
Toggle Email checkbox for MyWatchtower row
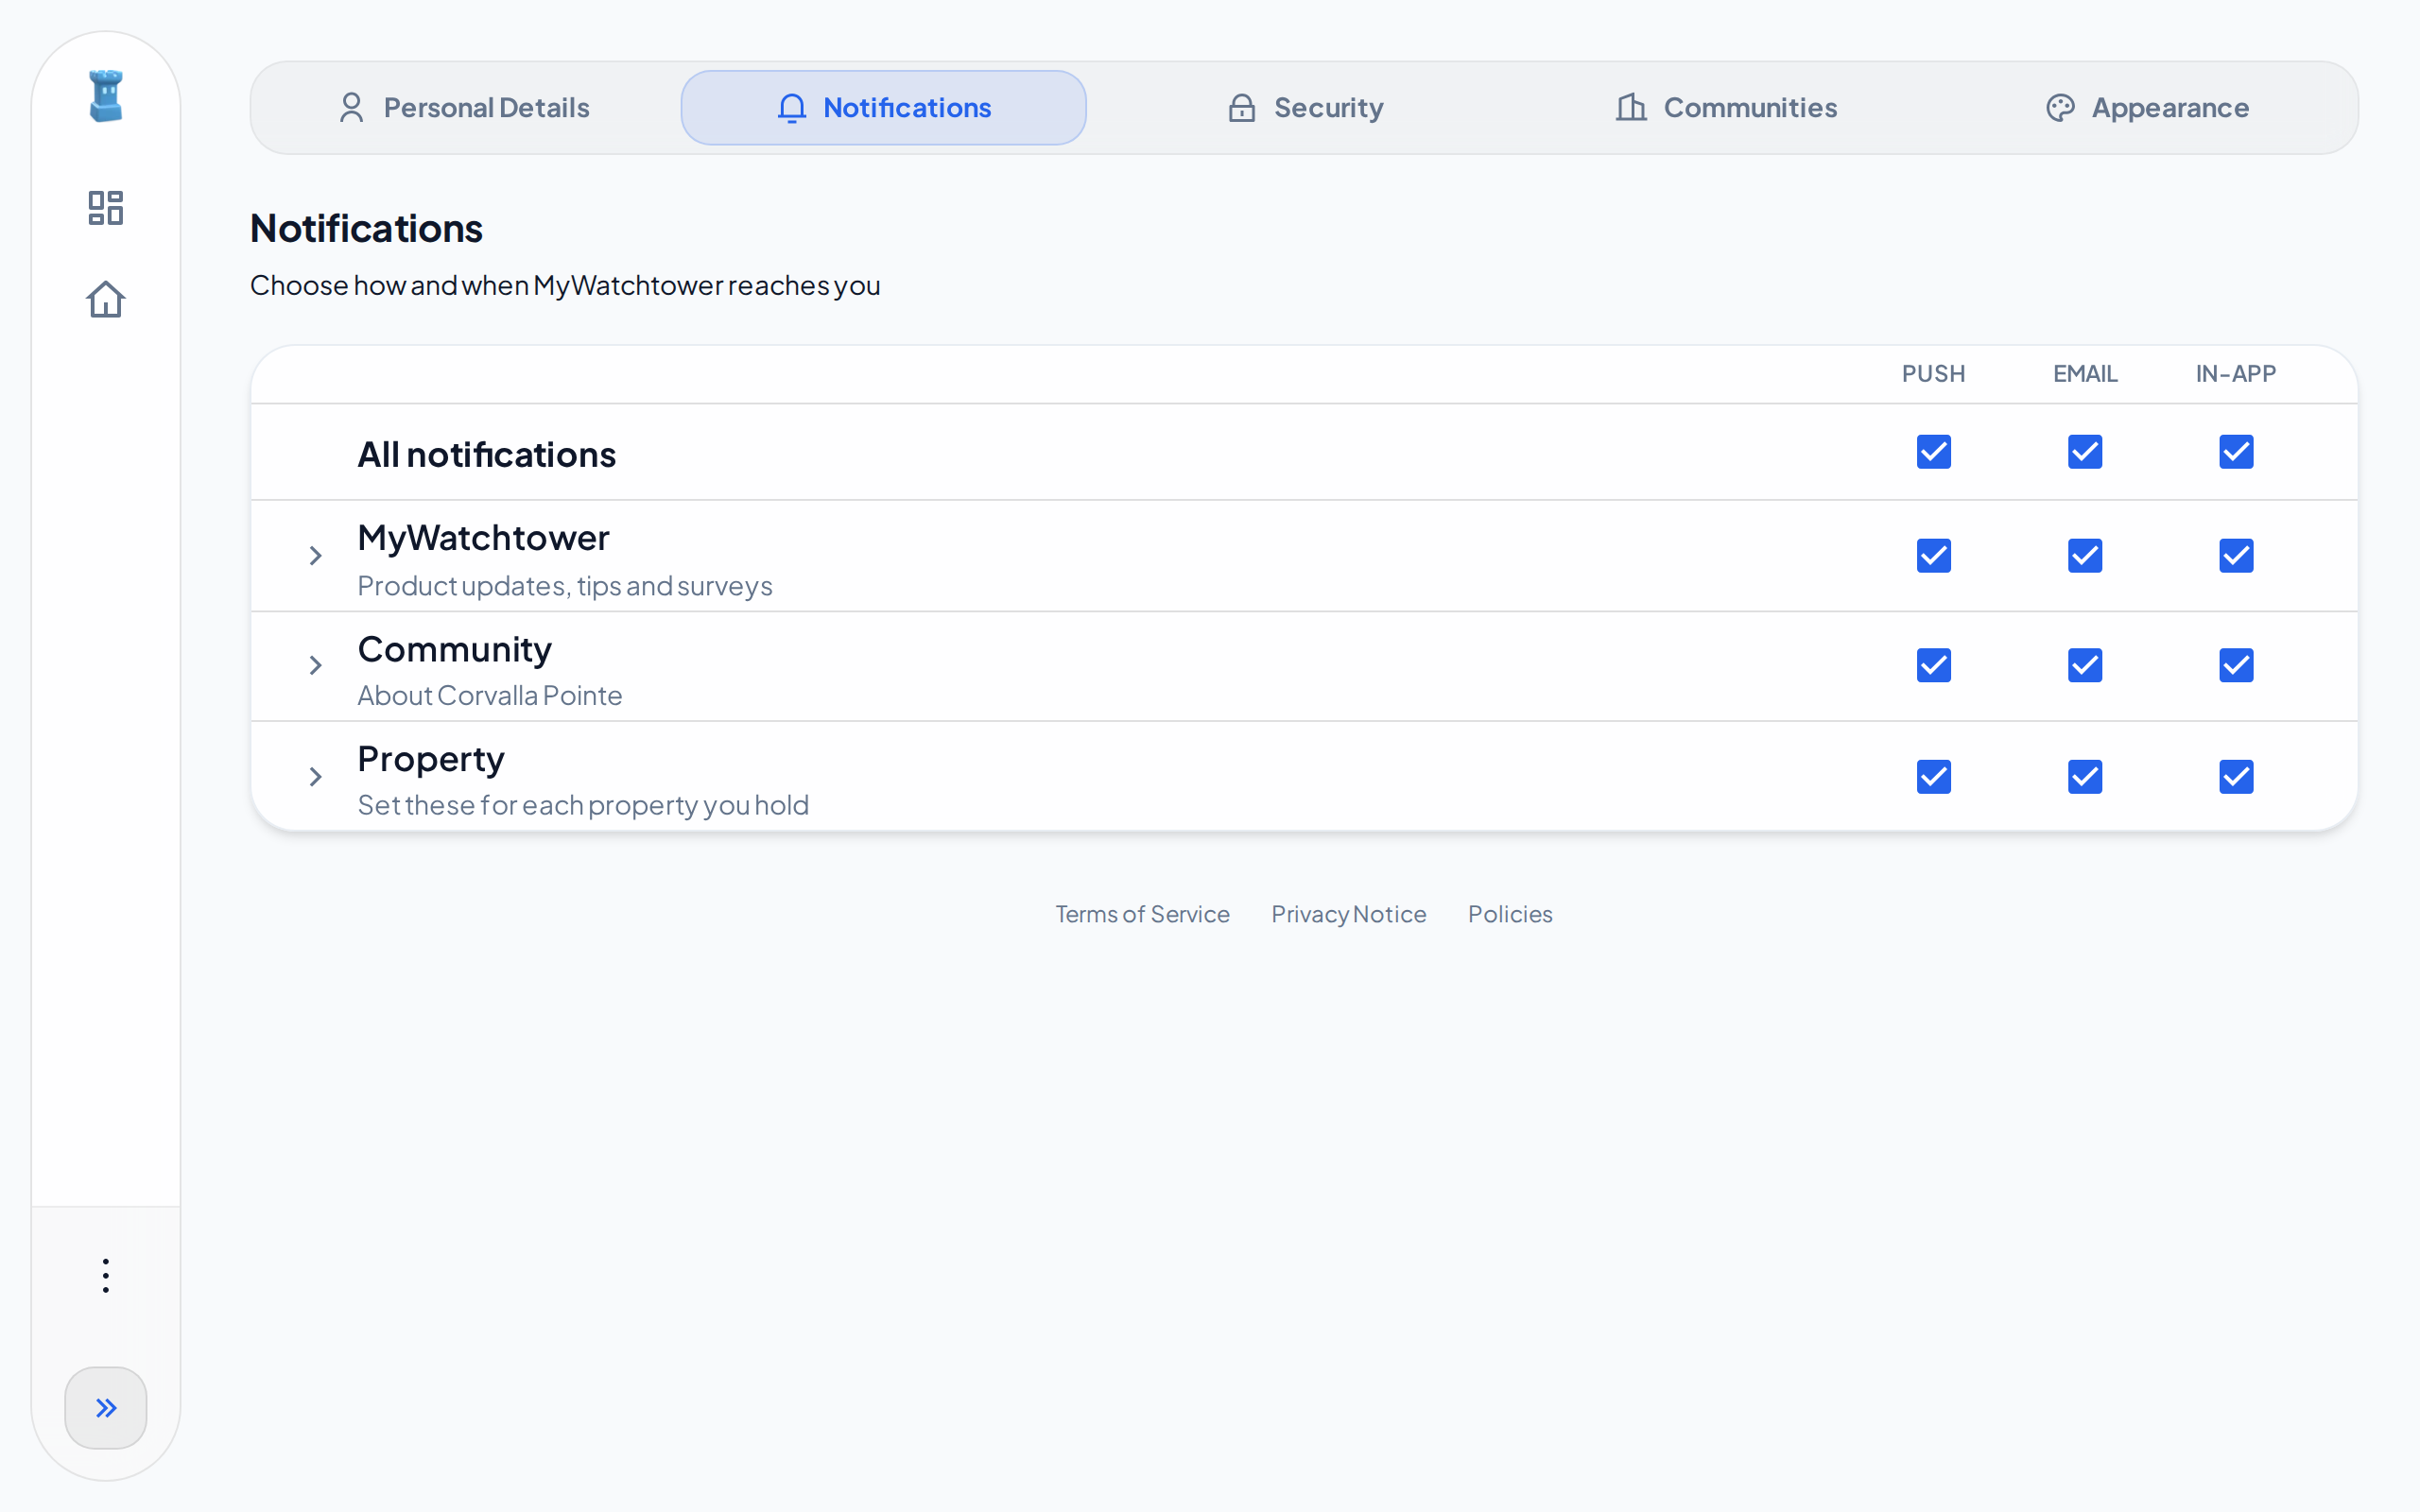[x=2085, y=556]
